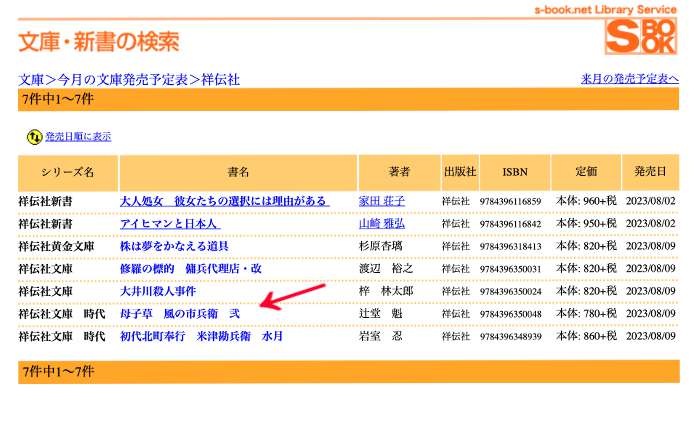Click the sort icon beside 発売日順に表示
Viewport: 695px width, 429px height.
(x=34, y=136)
